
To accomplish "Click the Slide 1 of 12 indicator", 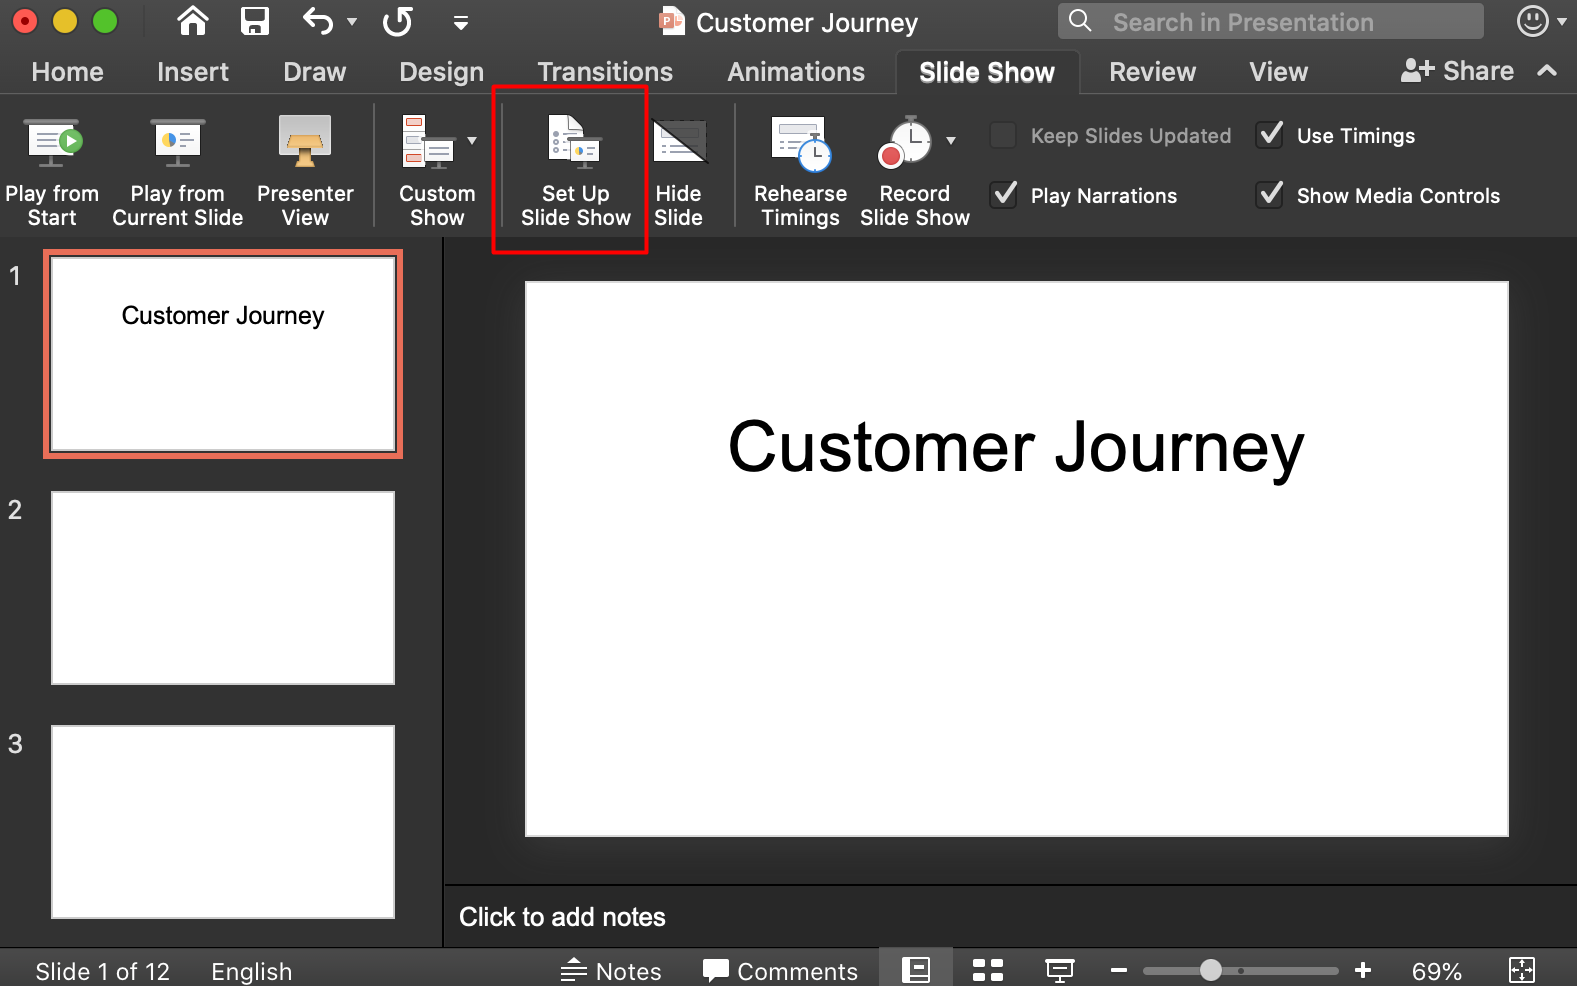I will [102, 971].
